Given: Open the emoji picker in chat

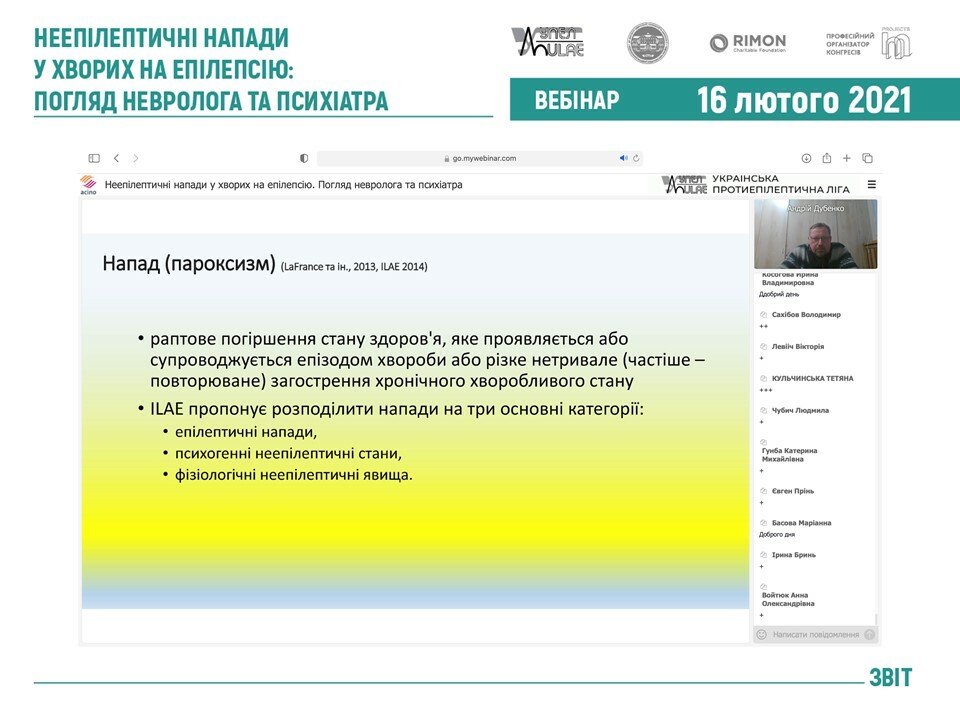Looking at the screenshot, I should point(762,635).
